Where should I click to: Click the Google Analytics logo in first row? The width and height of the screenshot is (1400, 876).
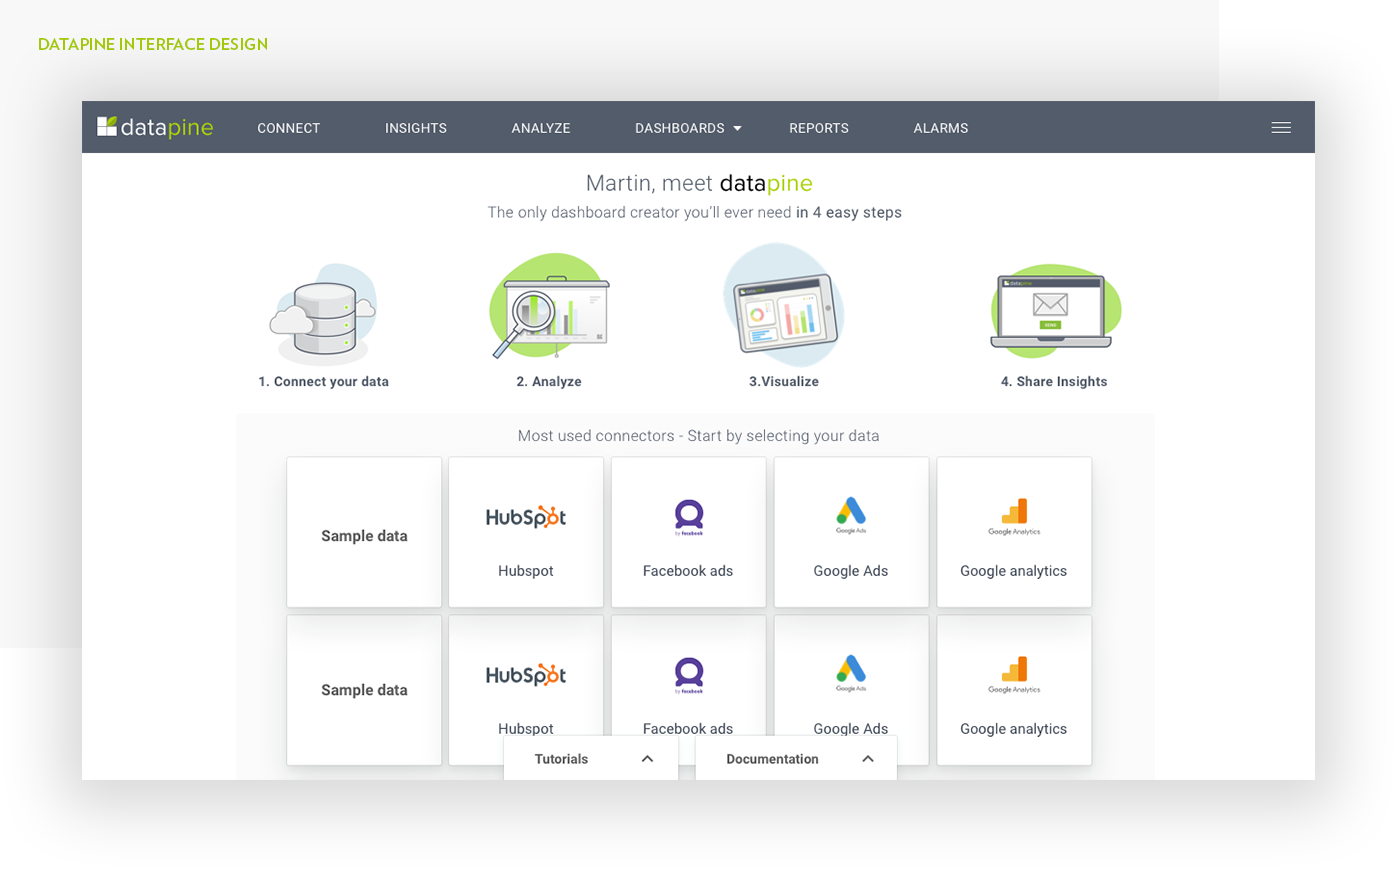pos(1014,516)
